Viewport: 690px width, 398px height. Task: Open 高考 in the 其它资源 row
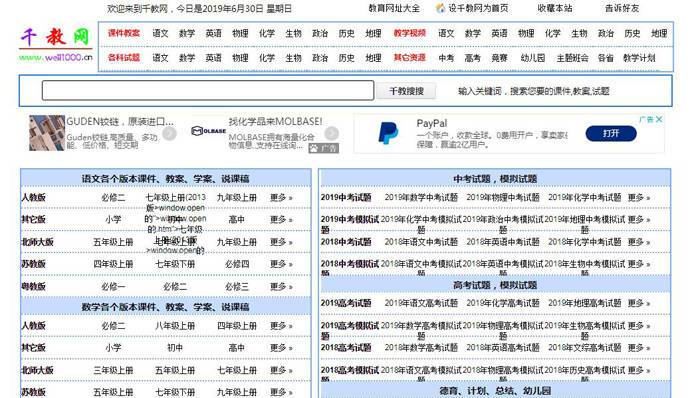(x=472, y=58)
